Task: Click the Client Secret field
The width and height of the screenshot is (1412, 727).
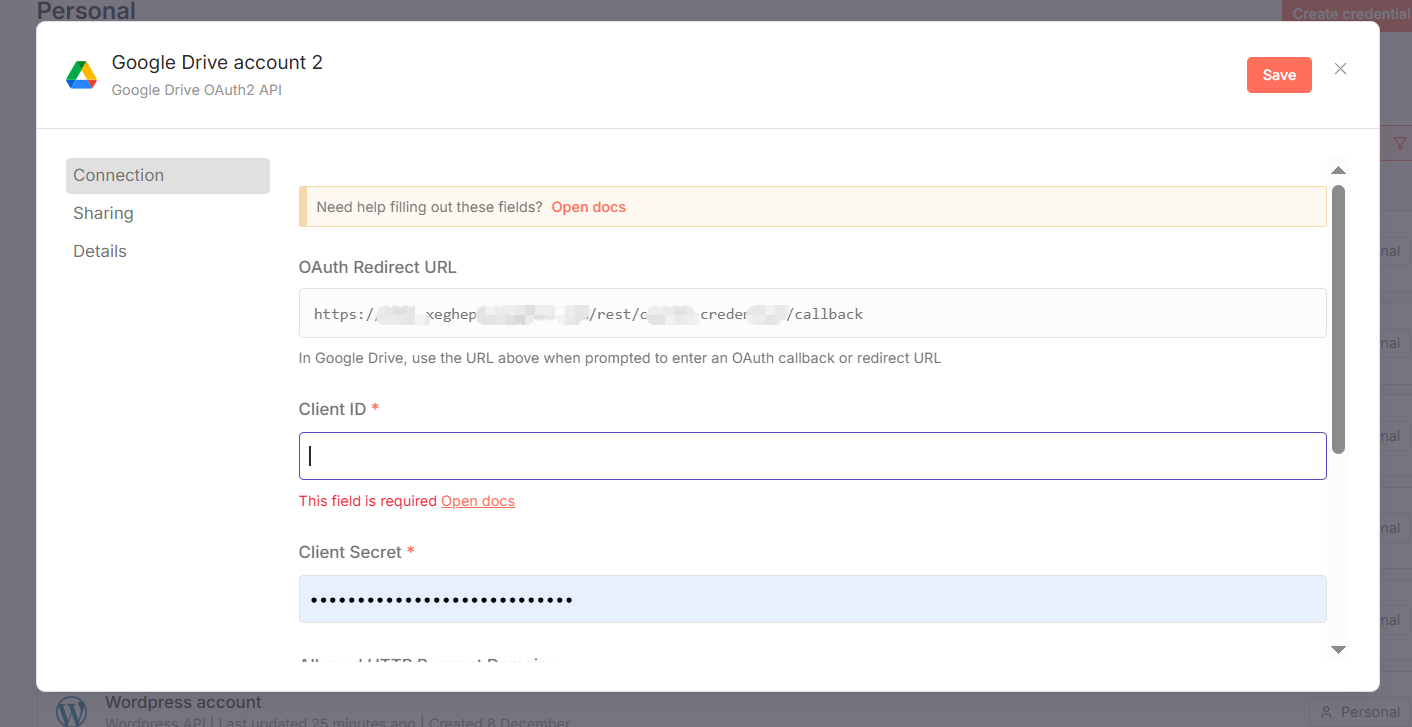Action: [x=812, y=598]
